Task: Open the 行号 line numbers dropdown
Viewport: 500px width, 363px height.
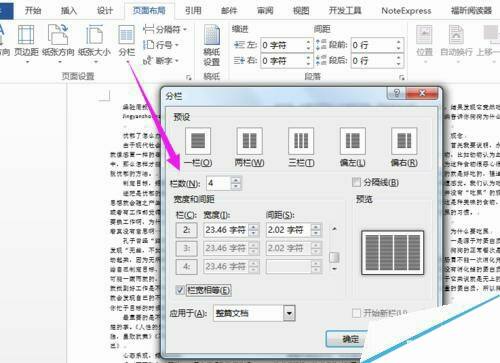Action: pos(161,45)
